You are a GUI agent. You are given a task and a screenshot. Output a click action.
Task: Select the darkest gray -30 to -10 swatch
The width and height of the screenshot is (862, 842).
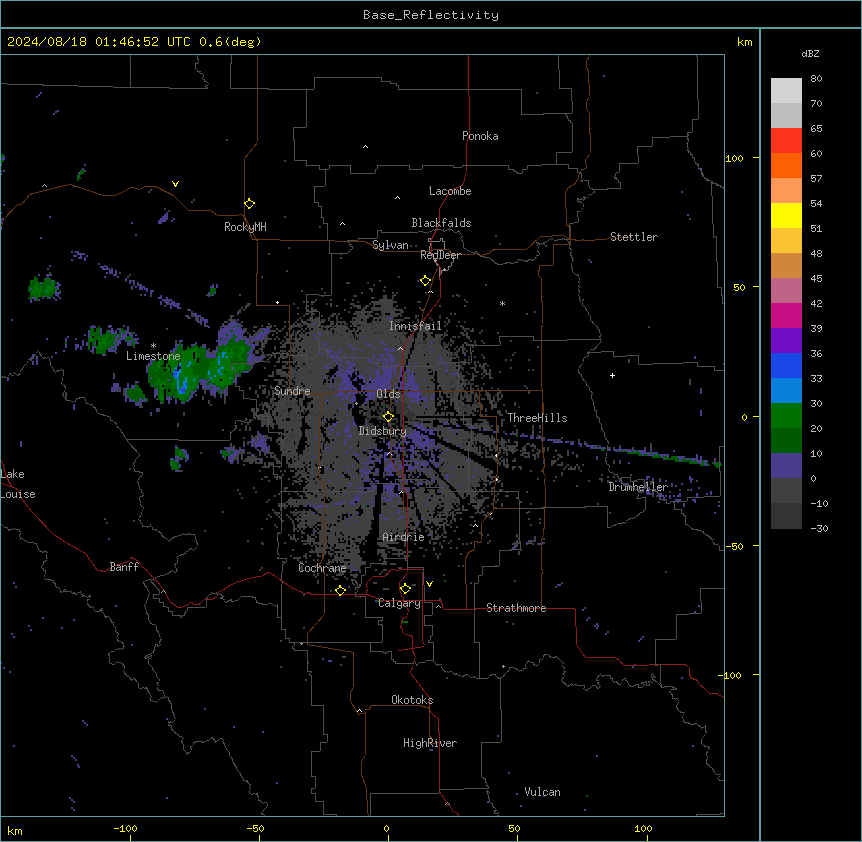tap(786, 516)
